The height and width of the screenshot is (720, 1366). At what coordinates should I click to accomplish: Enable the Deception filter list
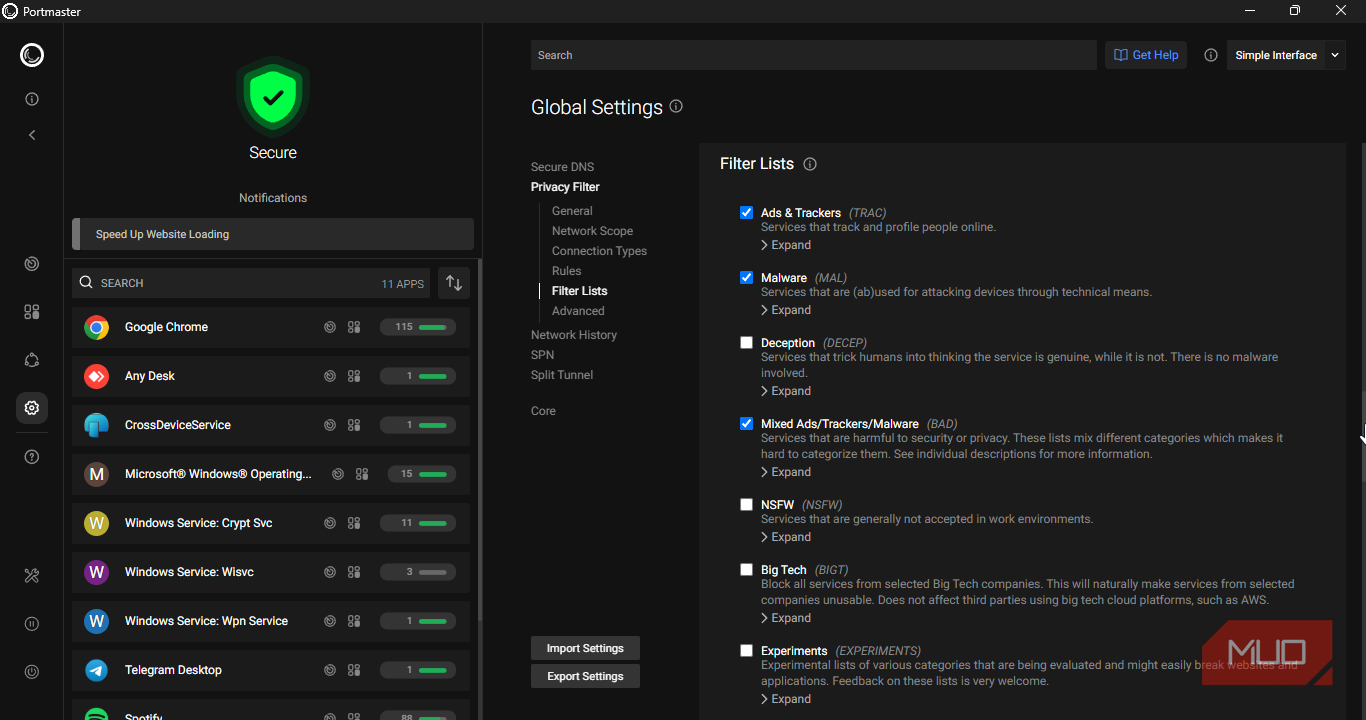coord(746,343)
